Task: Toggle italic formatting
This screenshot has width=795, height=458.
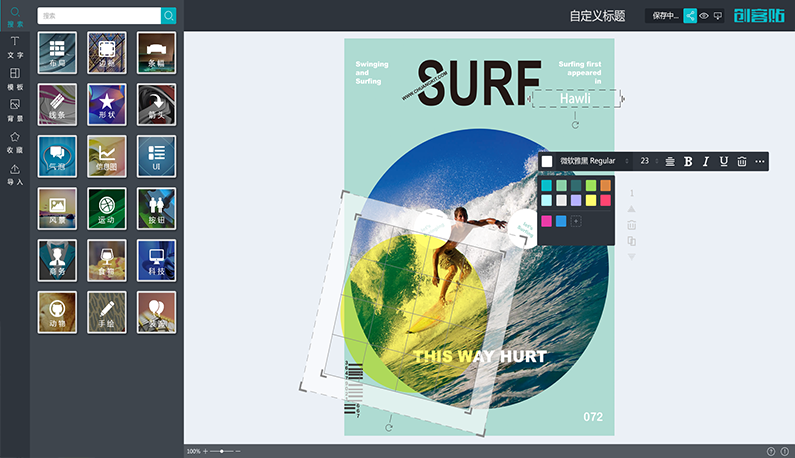Action: point(706,161)
